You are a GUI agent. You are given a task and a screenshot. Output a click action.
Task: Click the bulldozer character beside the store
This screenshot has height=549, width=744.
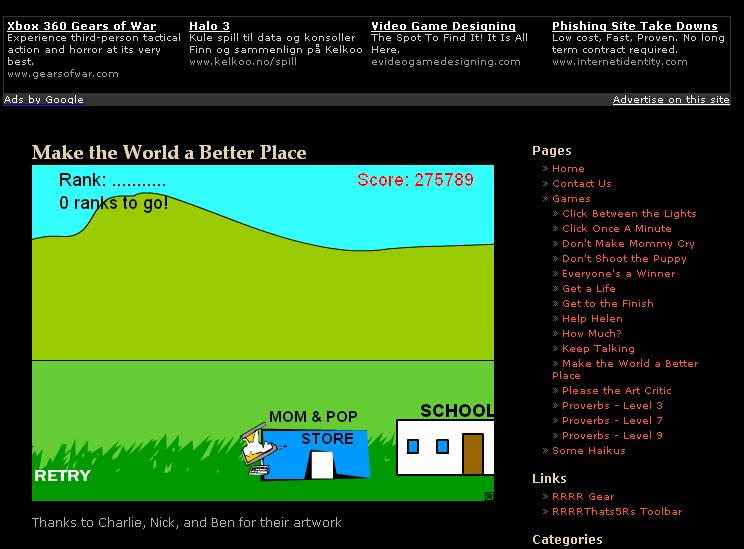(260, 448)
